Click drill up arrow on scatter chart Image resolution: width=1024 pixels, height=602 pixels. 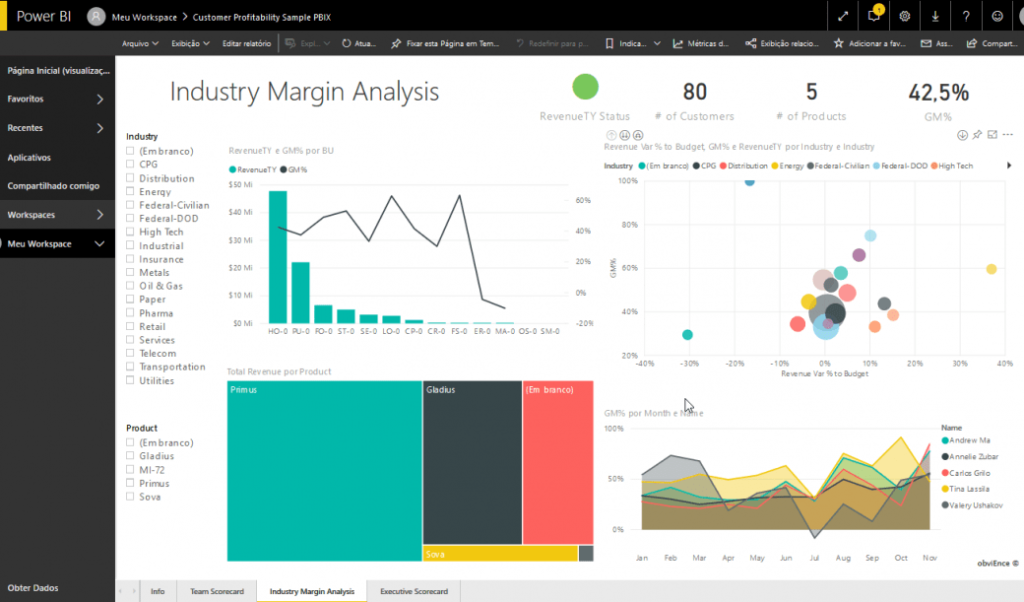[x=611, y=135]
